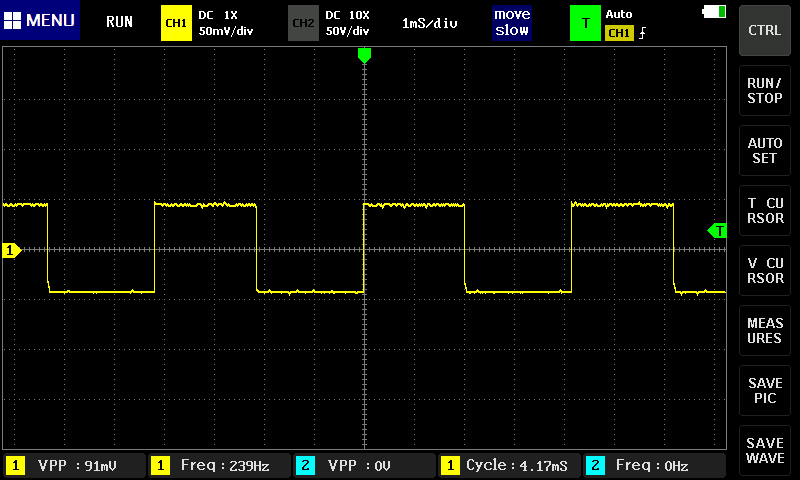Click the RUN status indicator
This screenshot has height=480, width=800.
click(x=119, y=21)
